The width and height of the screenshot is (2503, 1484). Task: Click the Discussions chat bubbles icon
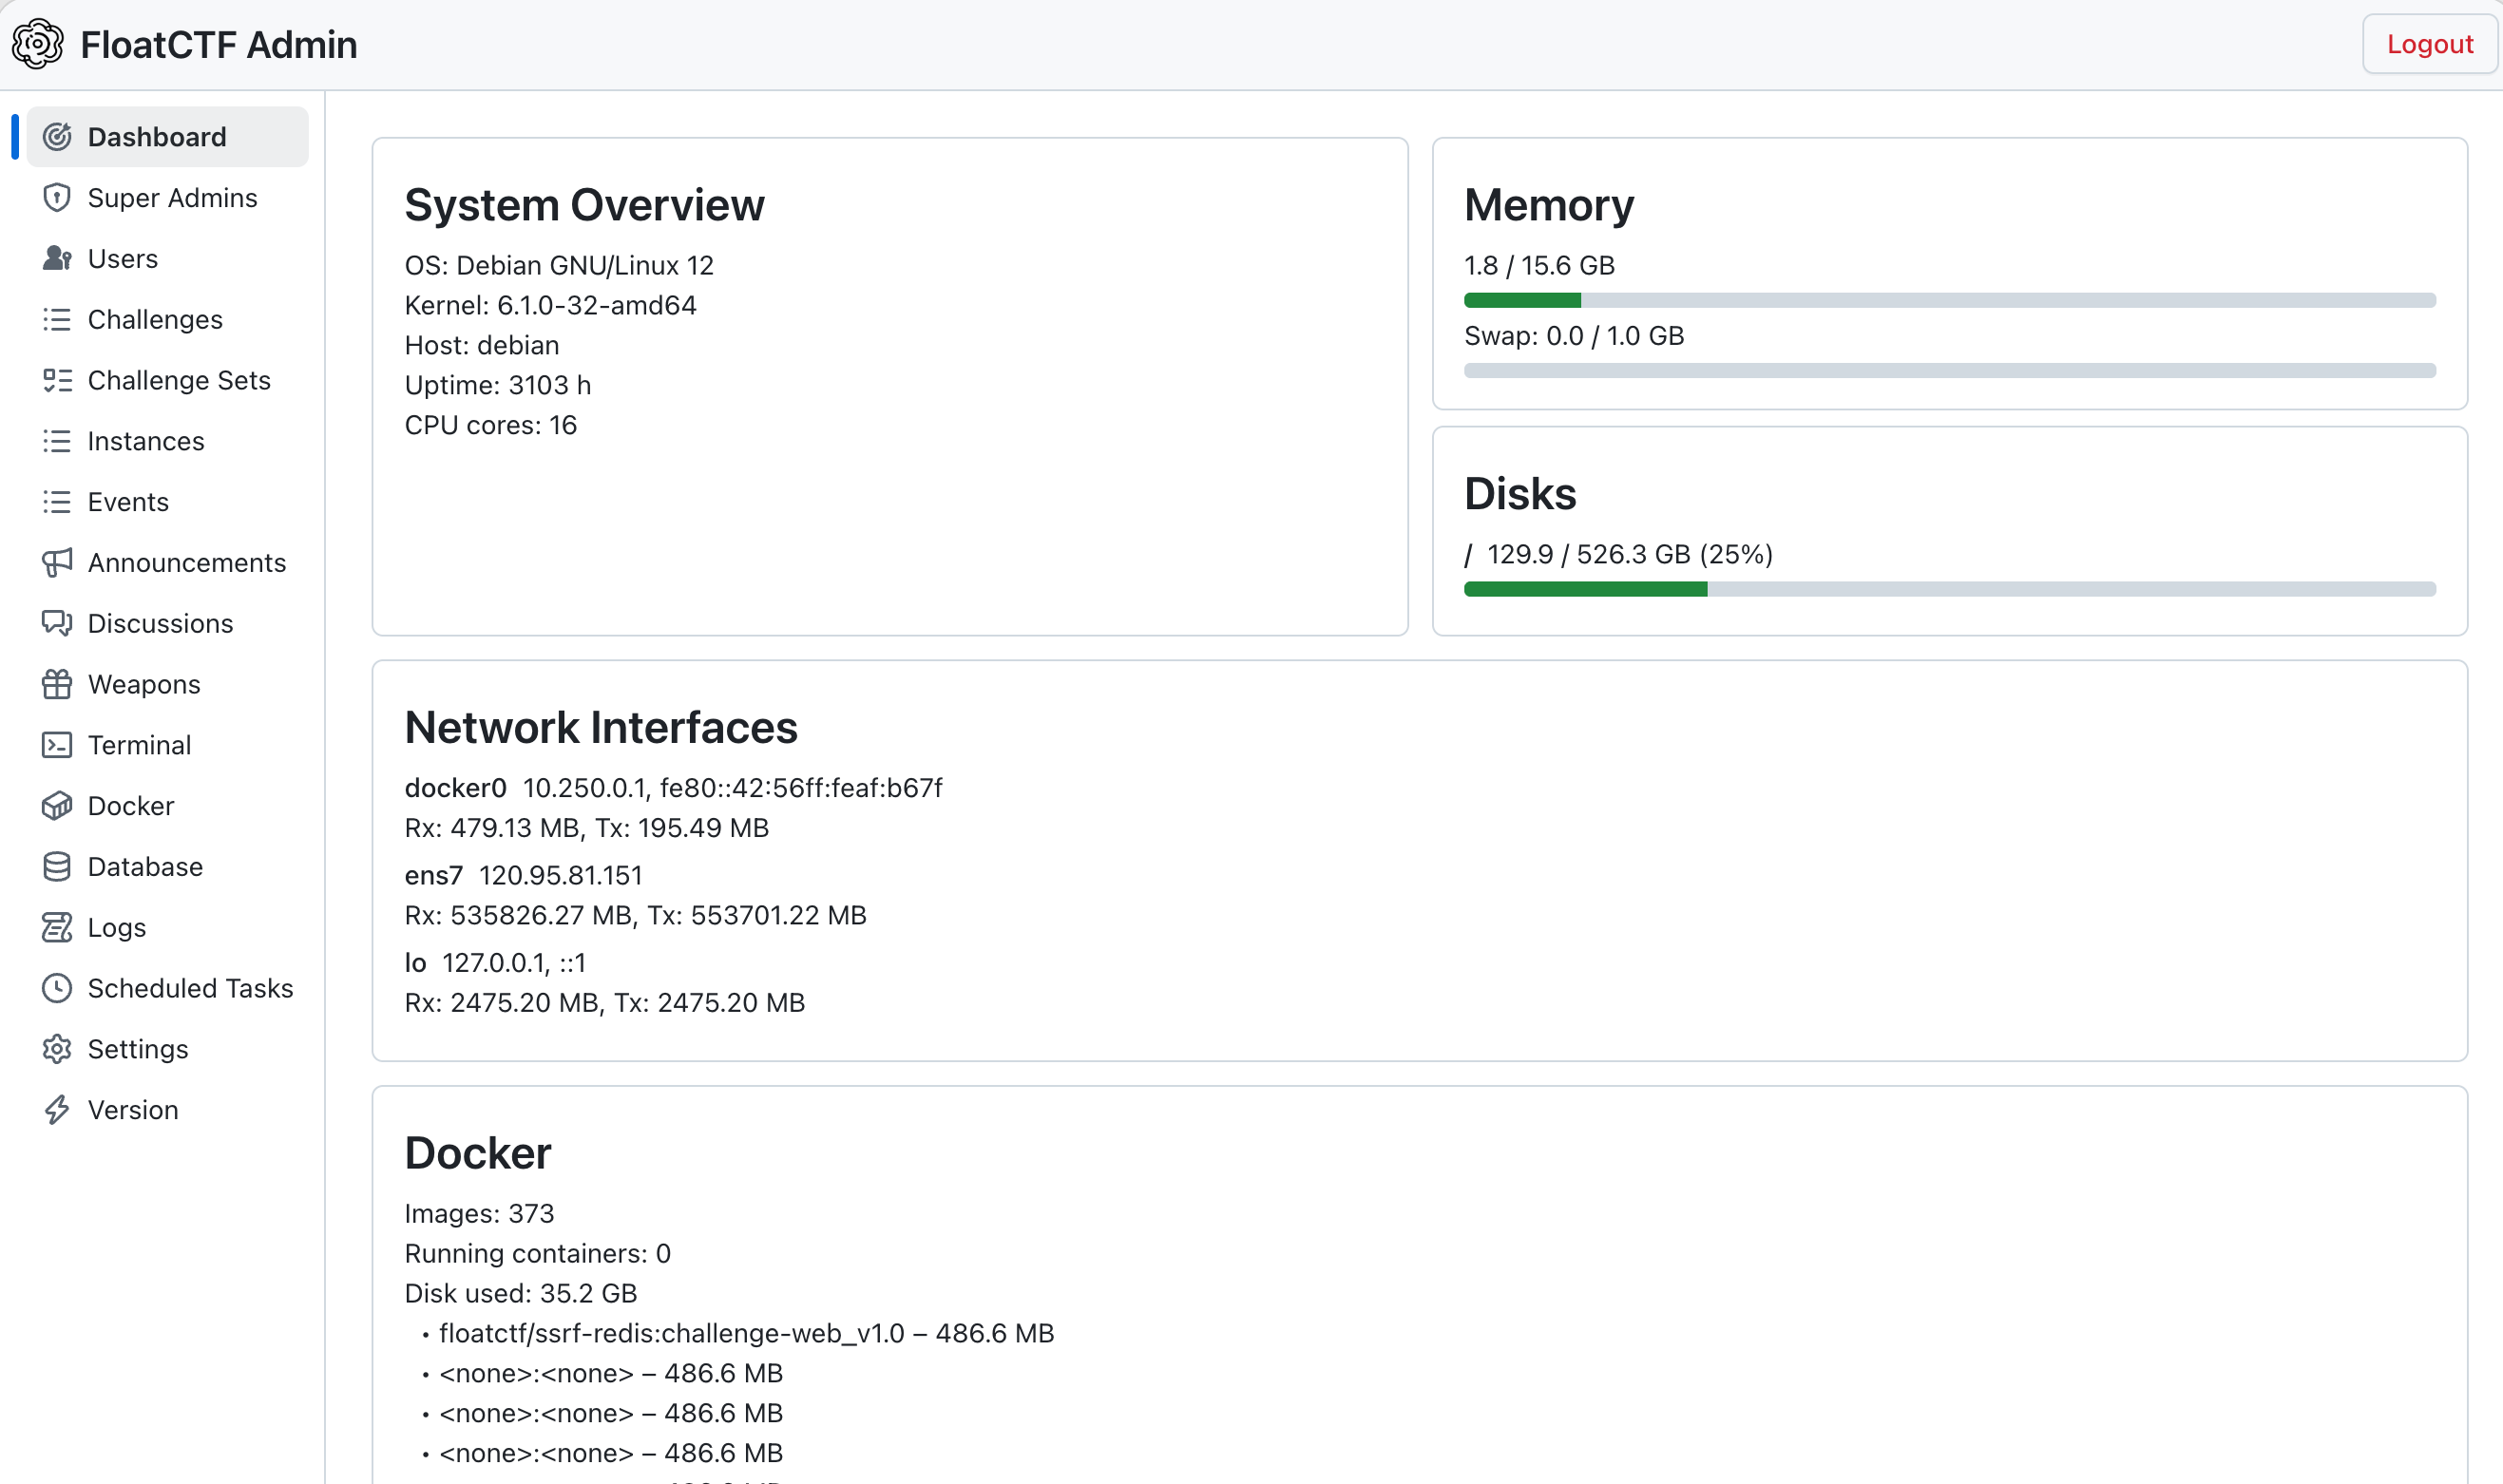(x=57, y=624)
